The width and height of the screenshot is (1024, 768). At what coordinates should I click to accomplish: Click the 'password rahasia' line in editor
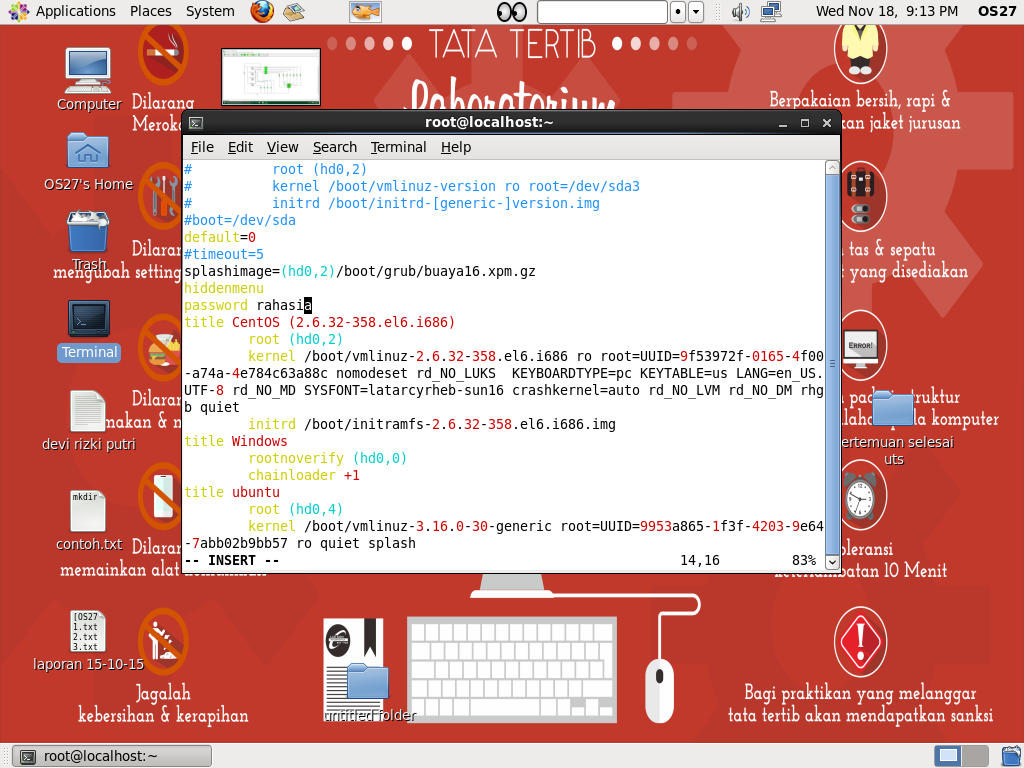[x=248, y=305]
